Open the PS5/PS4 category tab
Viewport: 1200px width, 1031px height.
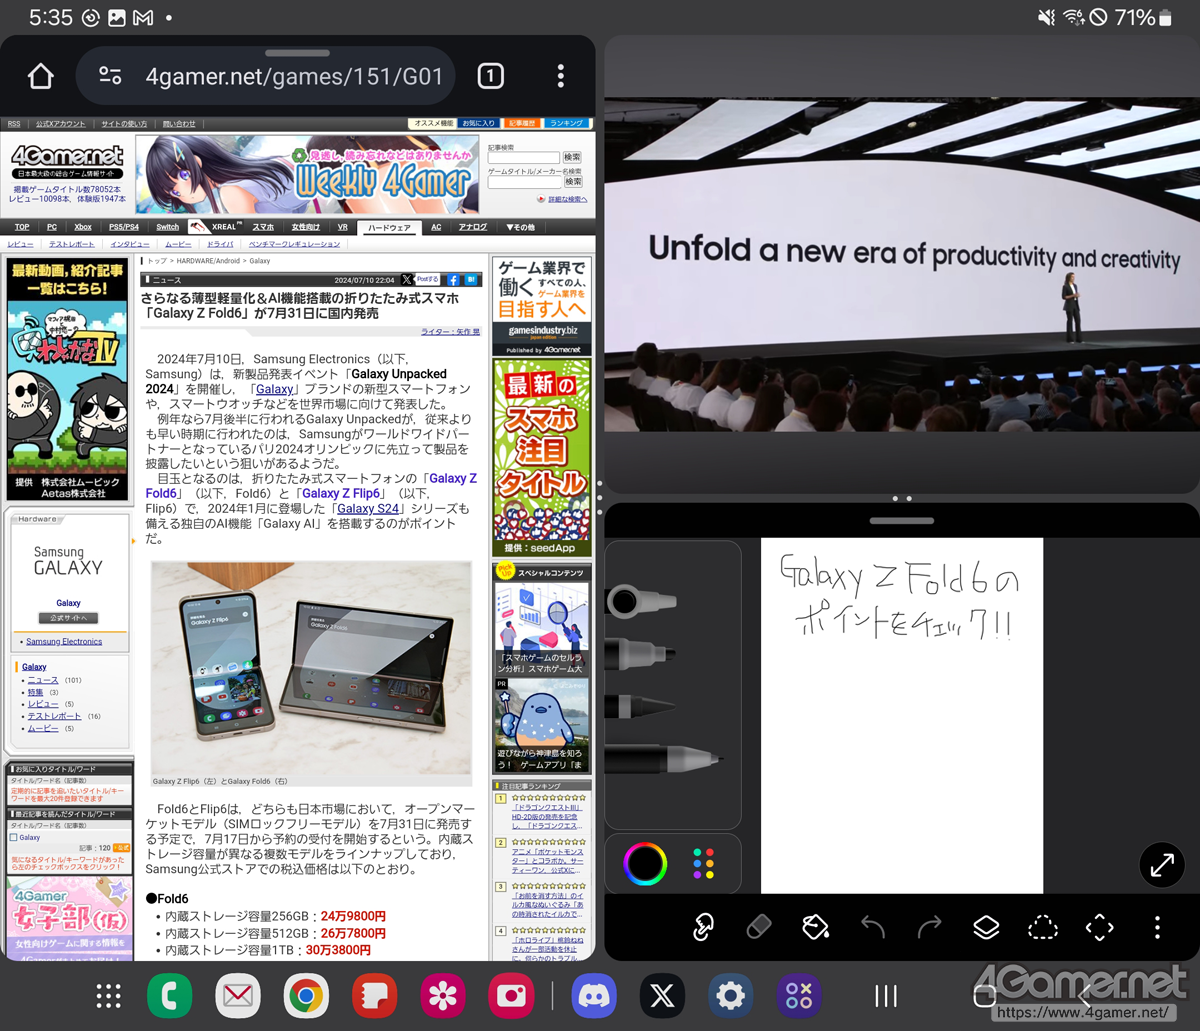[124, 227]
